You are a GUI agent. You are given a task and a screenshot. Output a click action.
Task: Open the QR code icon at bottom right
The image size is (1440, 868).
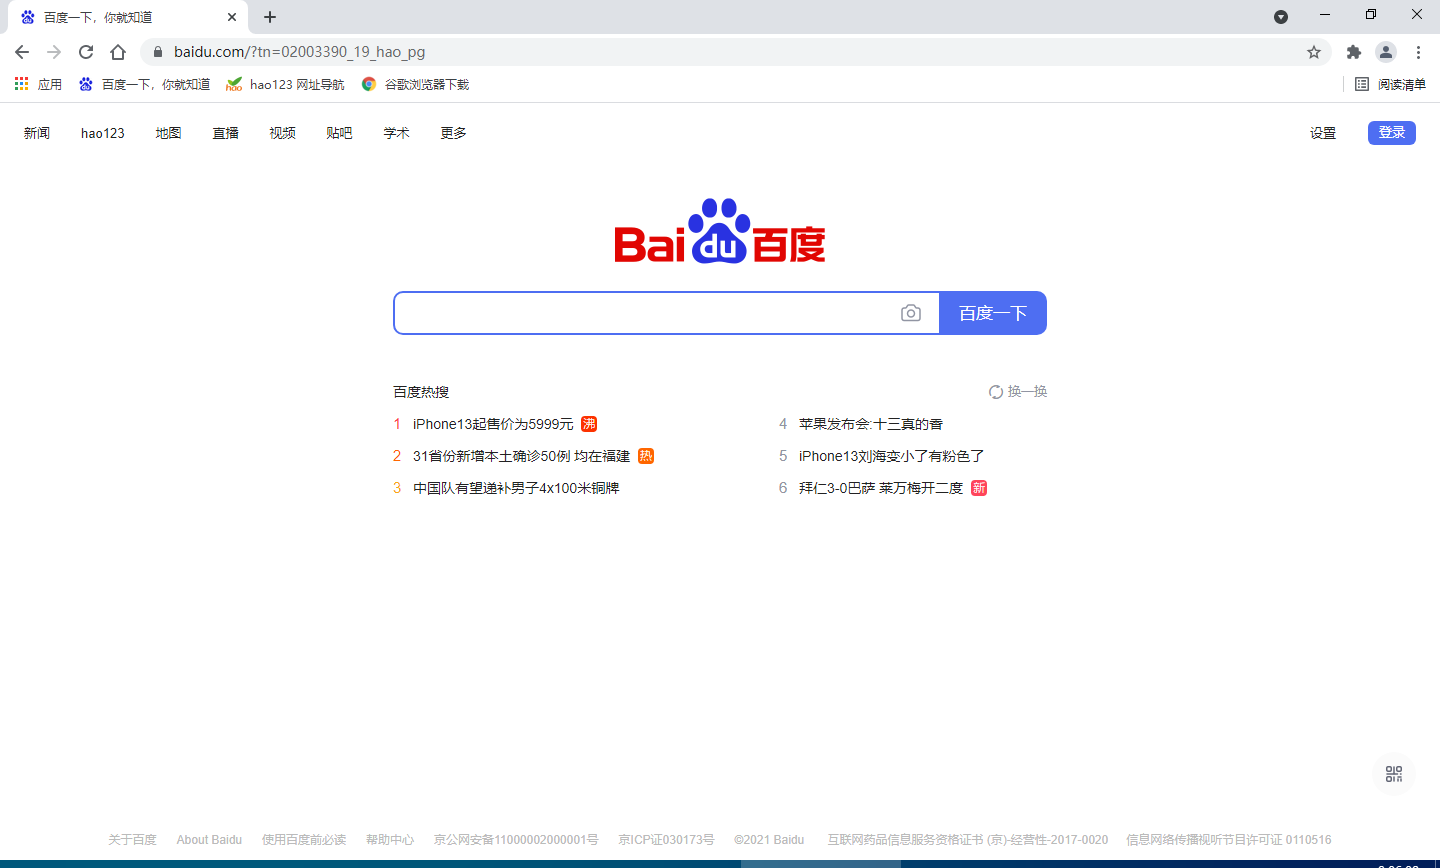[x=1394, y=774]
